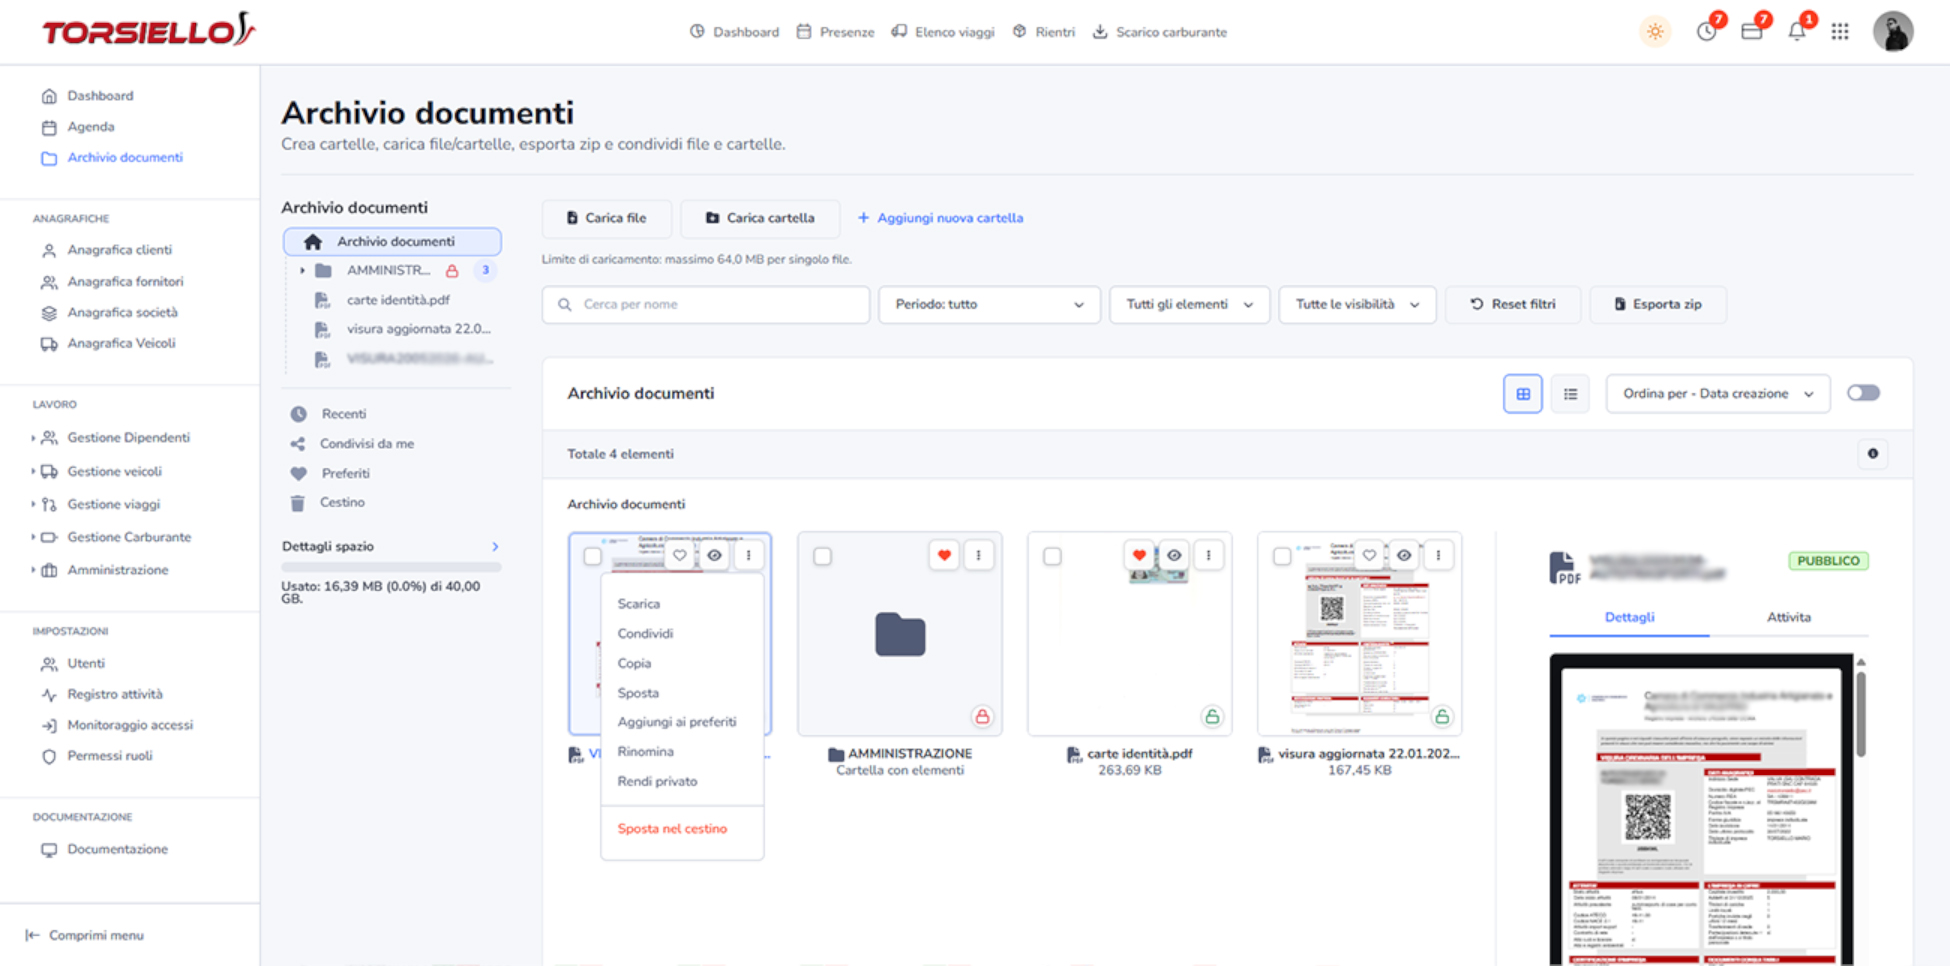
Task: Switch to the Attivita tab
Action: (x=1788, y=617)
